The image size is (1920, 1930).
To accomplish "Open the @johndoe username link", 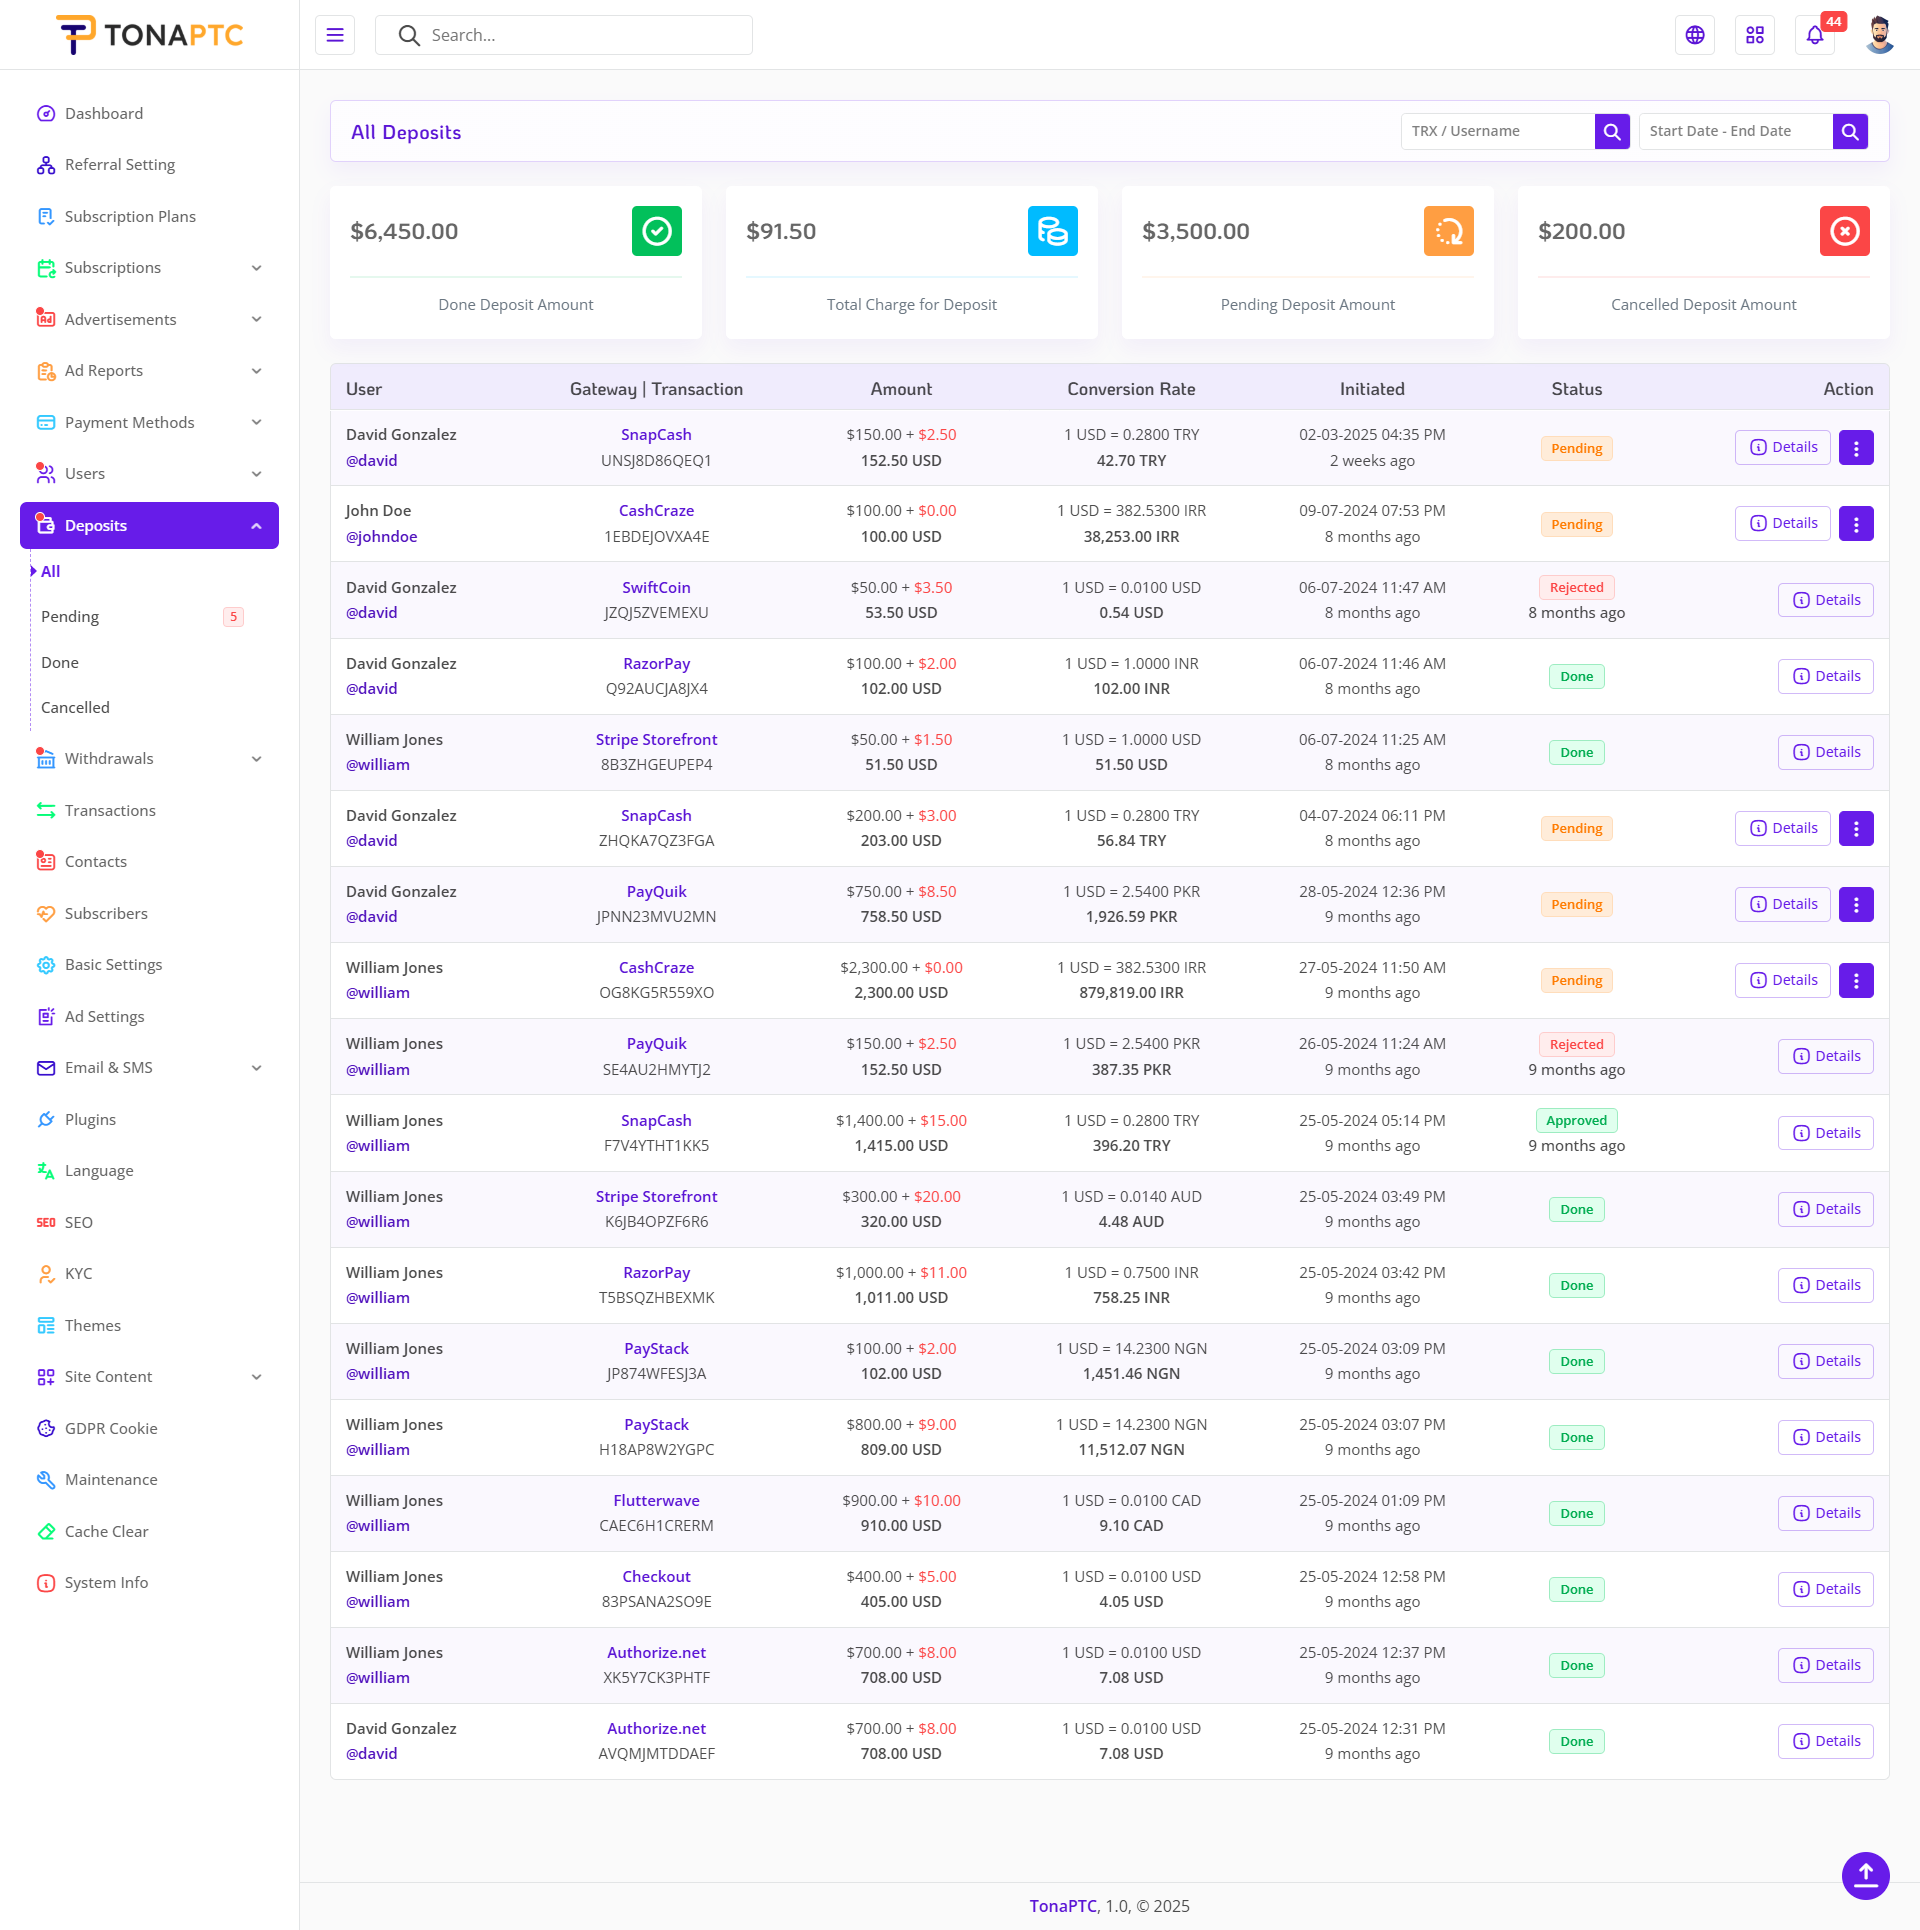I will tap(381, 537).
